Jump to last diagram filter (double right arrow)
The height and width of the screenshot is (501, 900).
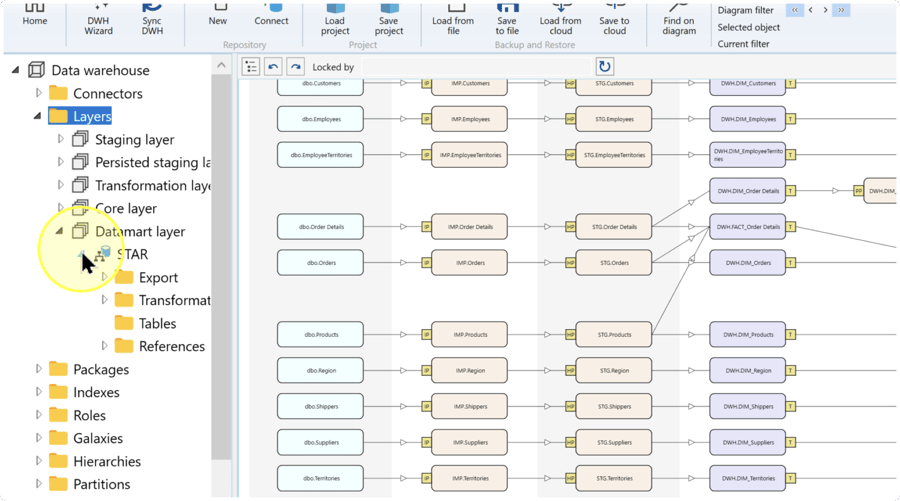pyautogui.click(x=841, y=10)
